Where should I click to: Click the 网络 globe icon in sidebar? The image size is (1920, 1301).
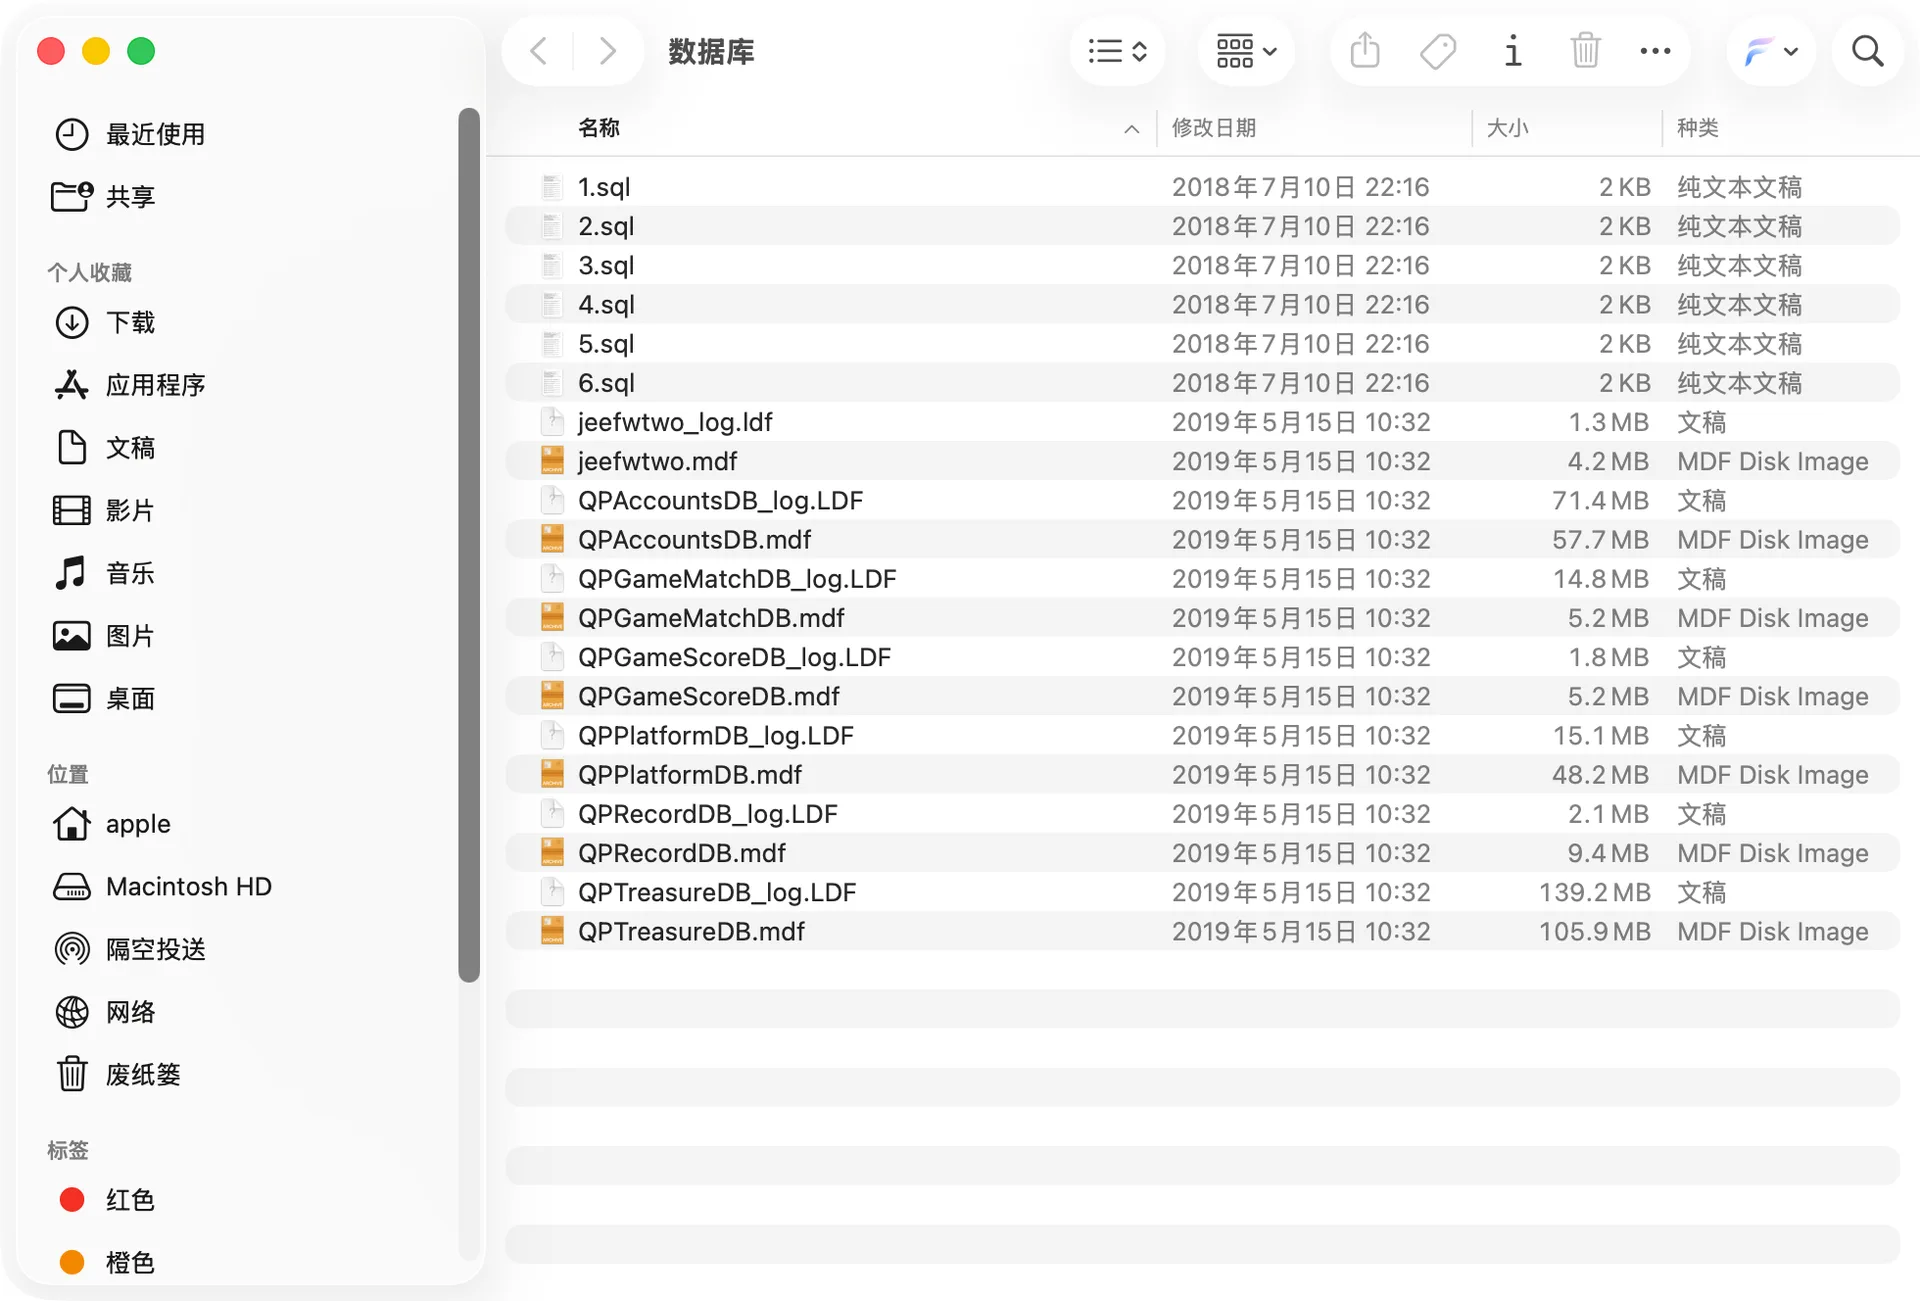point(71,1012)
